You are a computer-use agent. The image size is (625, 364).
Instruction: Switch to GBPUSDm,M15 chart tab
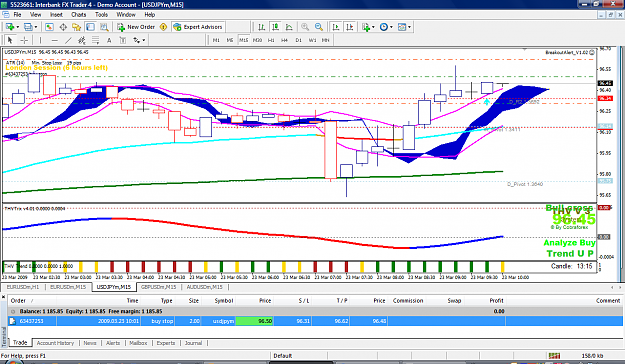(x=158, y=287)
